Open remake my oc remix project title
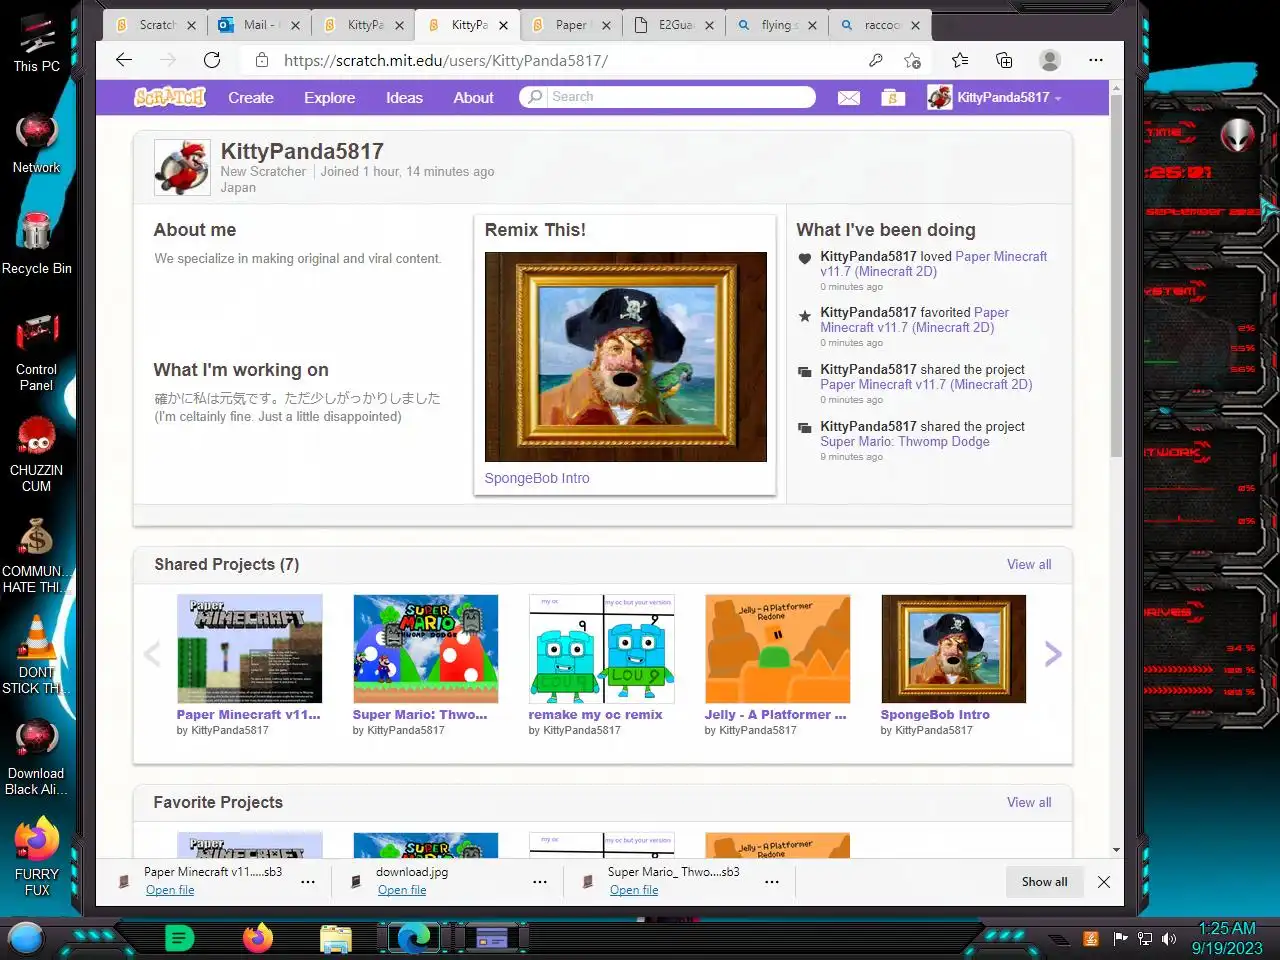The image size is (1280, 960). [595, 715]
